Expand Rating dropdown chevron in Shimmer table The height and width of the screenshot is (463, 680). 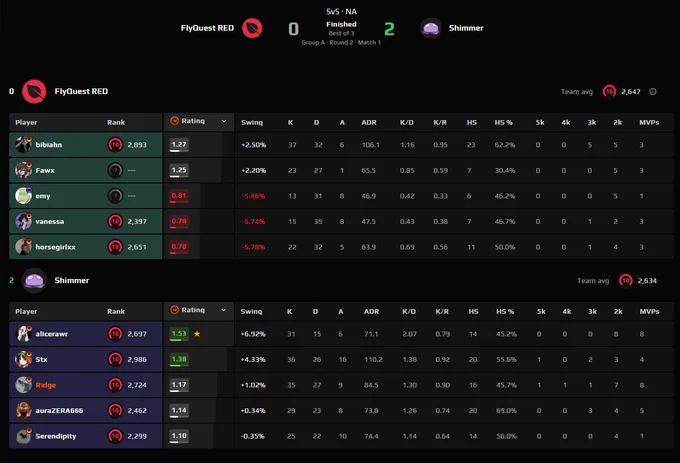click(224, 310)
